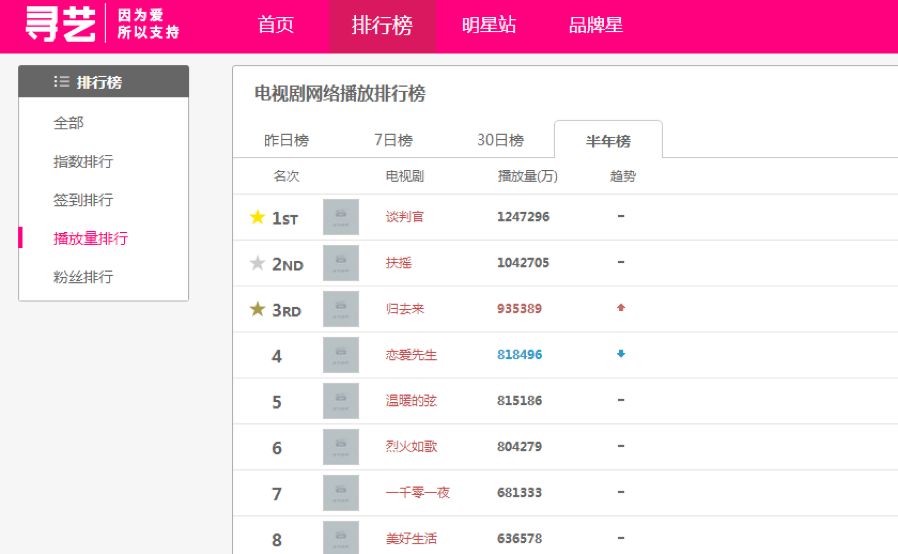Click the 趋势 column header
Screen dimensions: 898x554
623,176
